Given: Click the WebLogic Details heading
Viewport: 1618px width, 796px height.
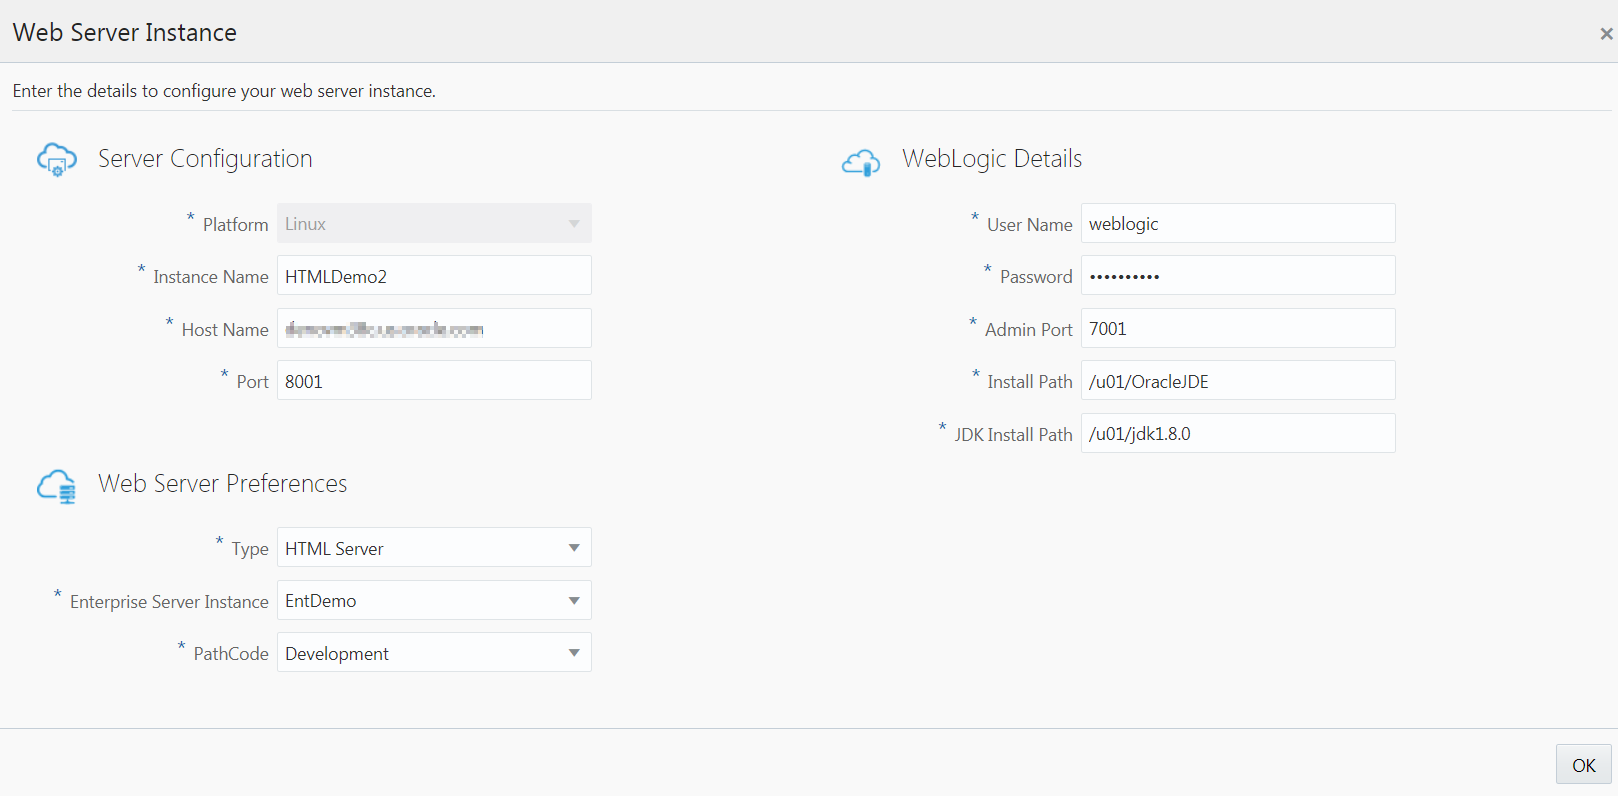Looking at the screenshot, I should pyautogui.click(x=992, y=159).
